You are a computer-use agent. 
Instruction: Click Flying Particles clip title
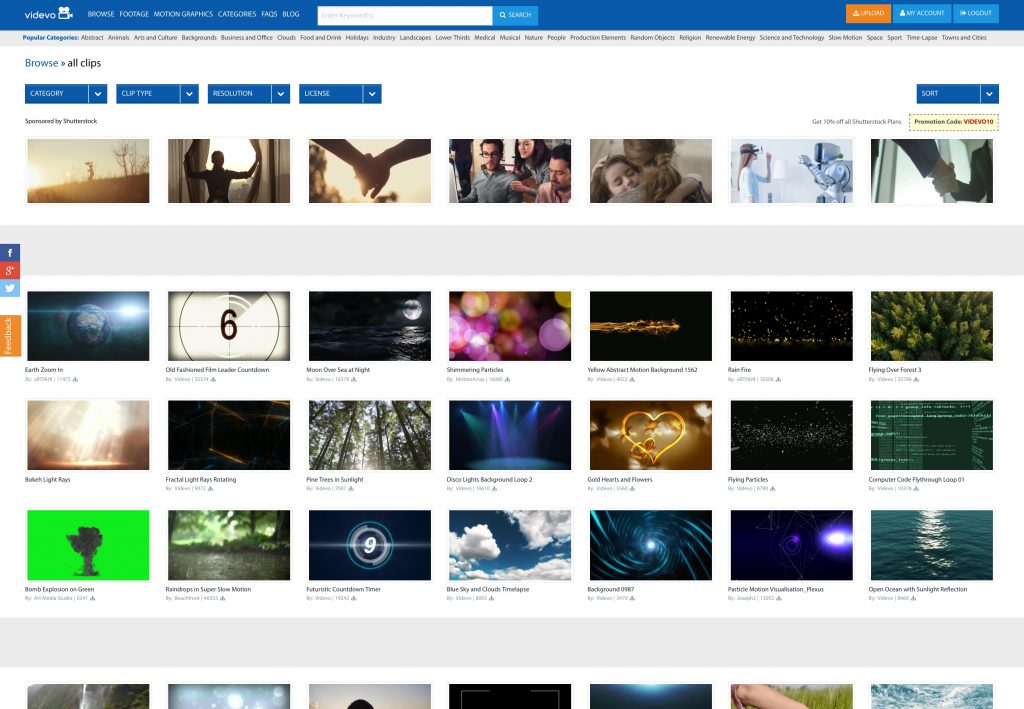(x=748, y=479)
